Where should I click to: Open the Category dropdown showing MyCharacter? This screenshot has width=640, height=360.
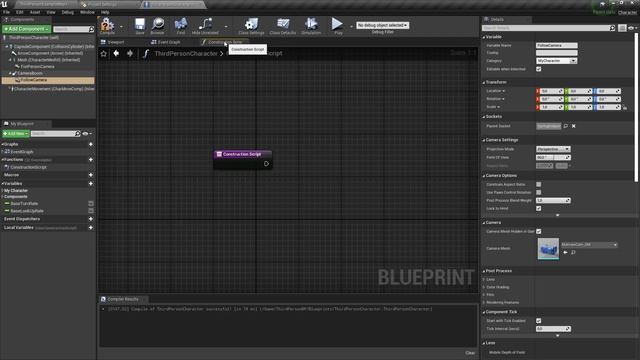coord(556,61)
